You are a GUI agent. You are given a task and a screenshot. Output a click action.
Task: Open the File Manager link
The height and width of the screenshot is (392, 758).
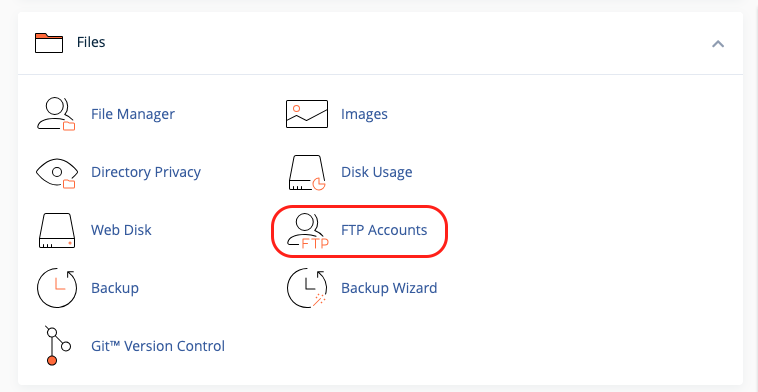tap(133, 114)
